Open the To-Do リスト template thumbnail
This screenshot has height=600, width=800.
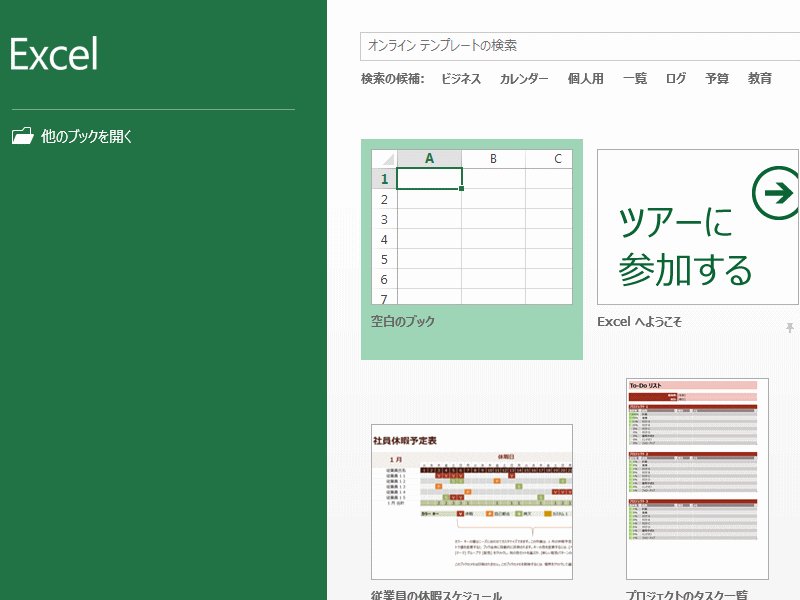[697, 479]
